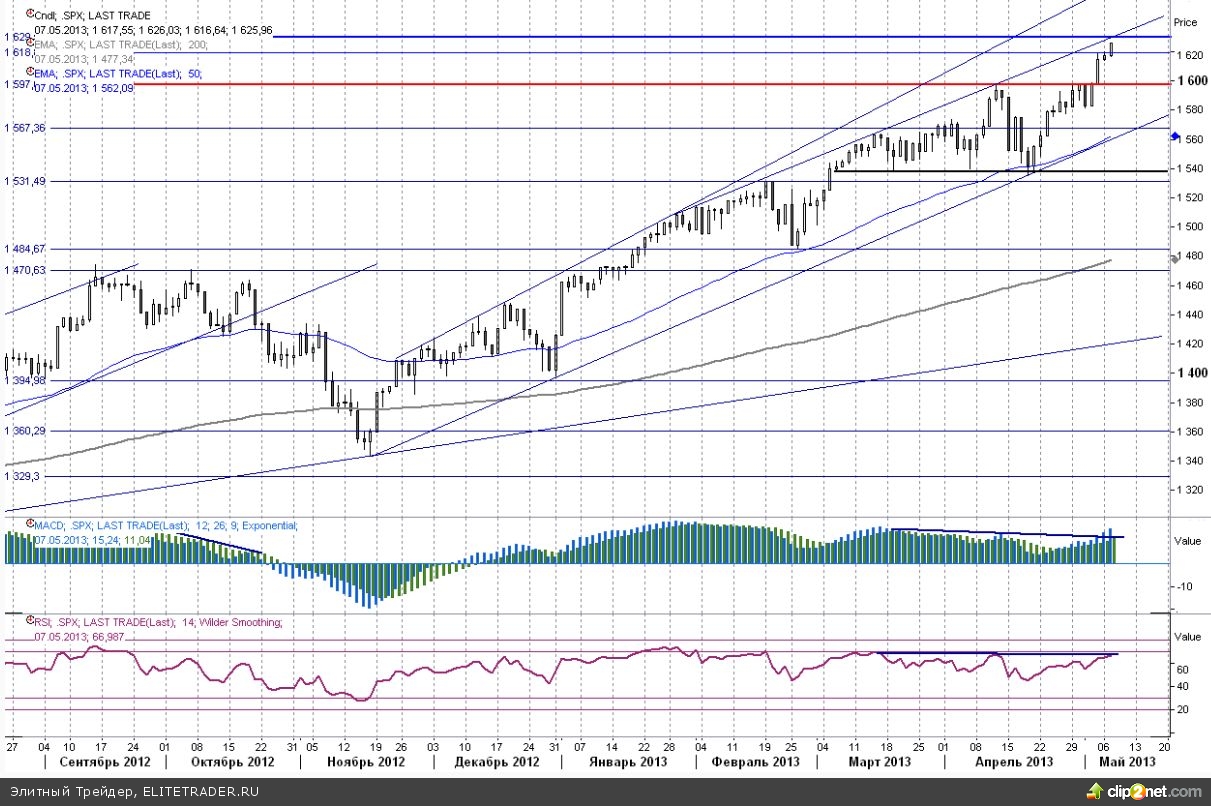Click the RSI indicator legend icon
The image size is (1211, 806).
click(29, 622)
